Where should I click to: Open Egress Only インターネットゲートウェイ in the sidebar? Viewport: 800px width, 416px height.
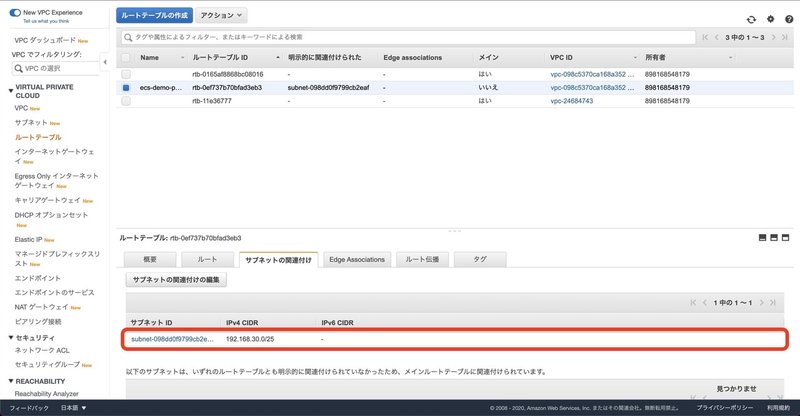56,180
